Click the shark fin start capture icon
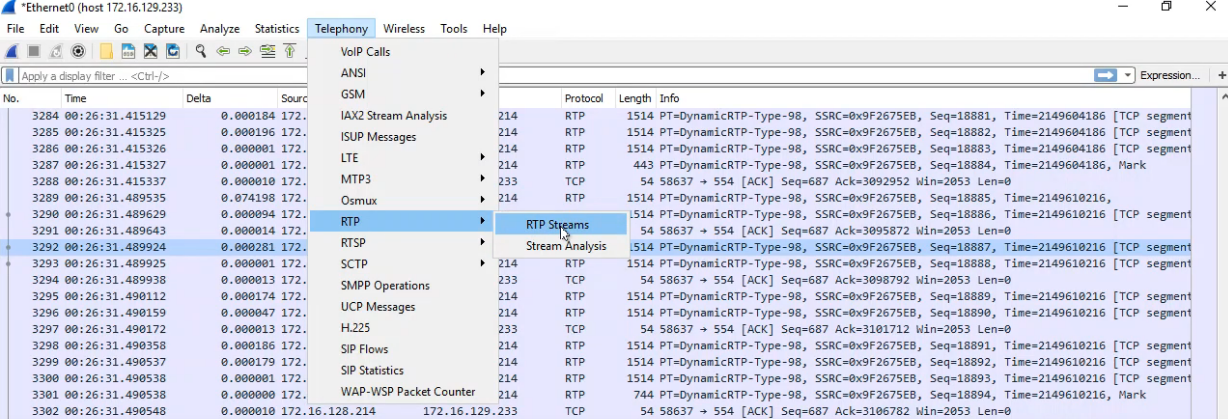The height and width of the screenshot is (419, 1228). pyautogui.click(x=12, y=51)
